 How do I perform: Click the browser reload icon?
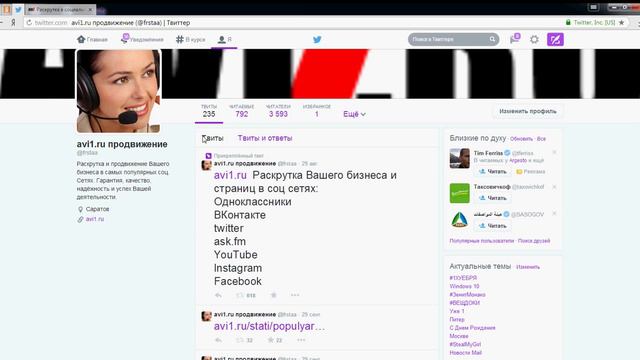coord(29,22)
